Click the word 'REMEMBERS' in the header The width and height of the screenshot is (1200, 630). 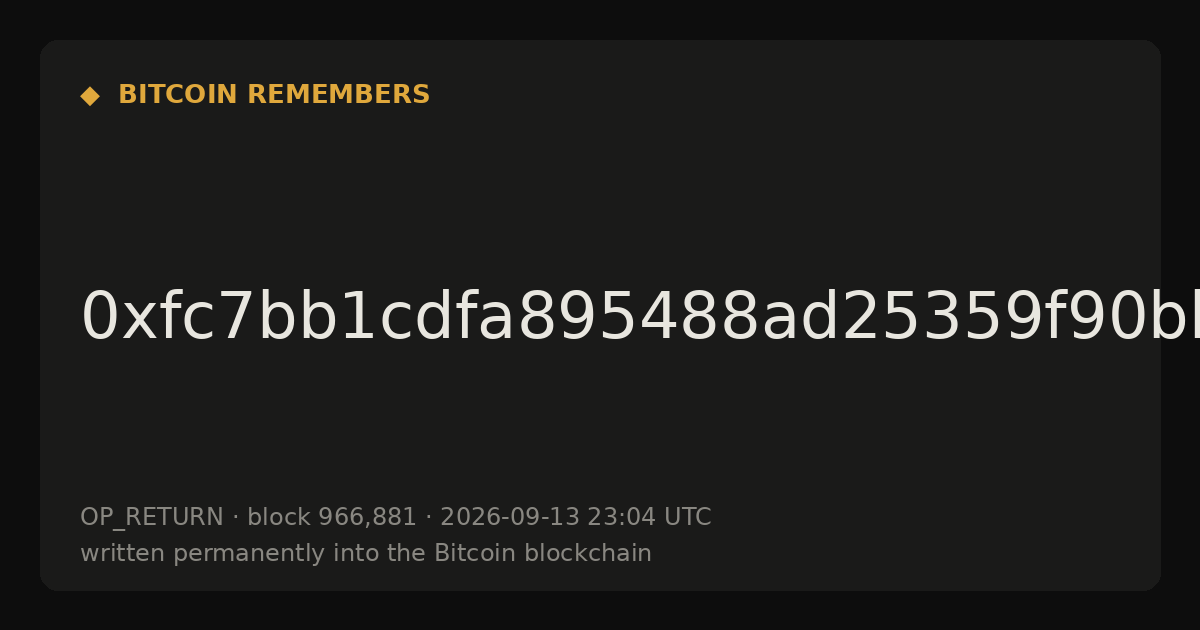coord(338,95)
